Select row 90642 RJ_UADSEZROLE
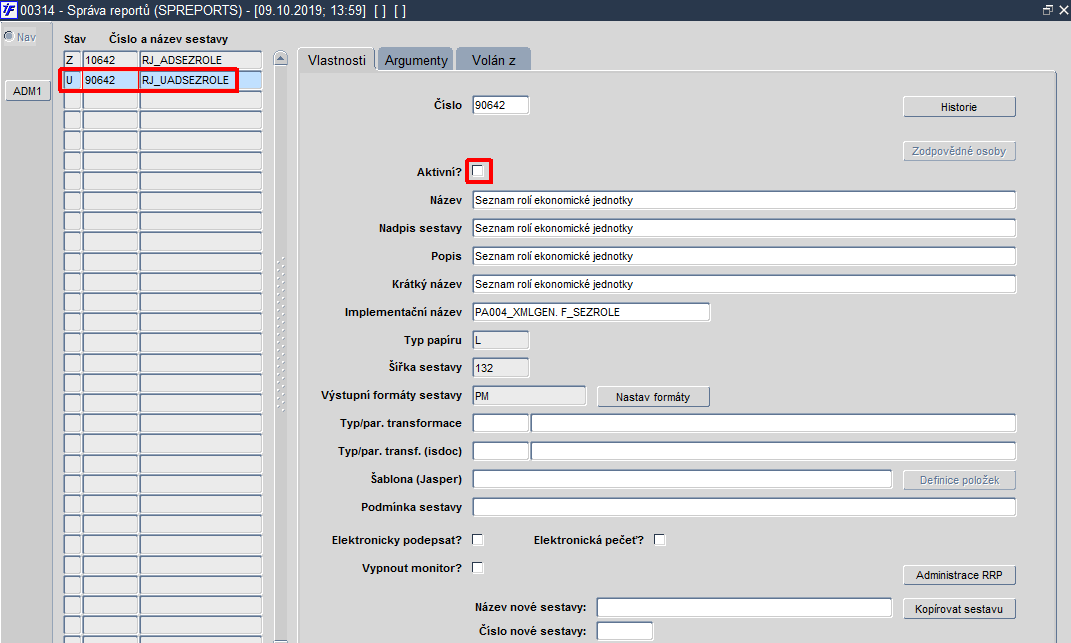This screenshot has width=1071, height=643. (x=163, y=80)
